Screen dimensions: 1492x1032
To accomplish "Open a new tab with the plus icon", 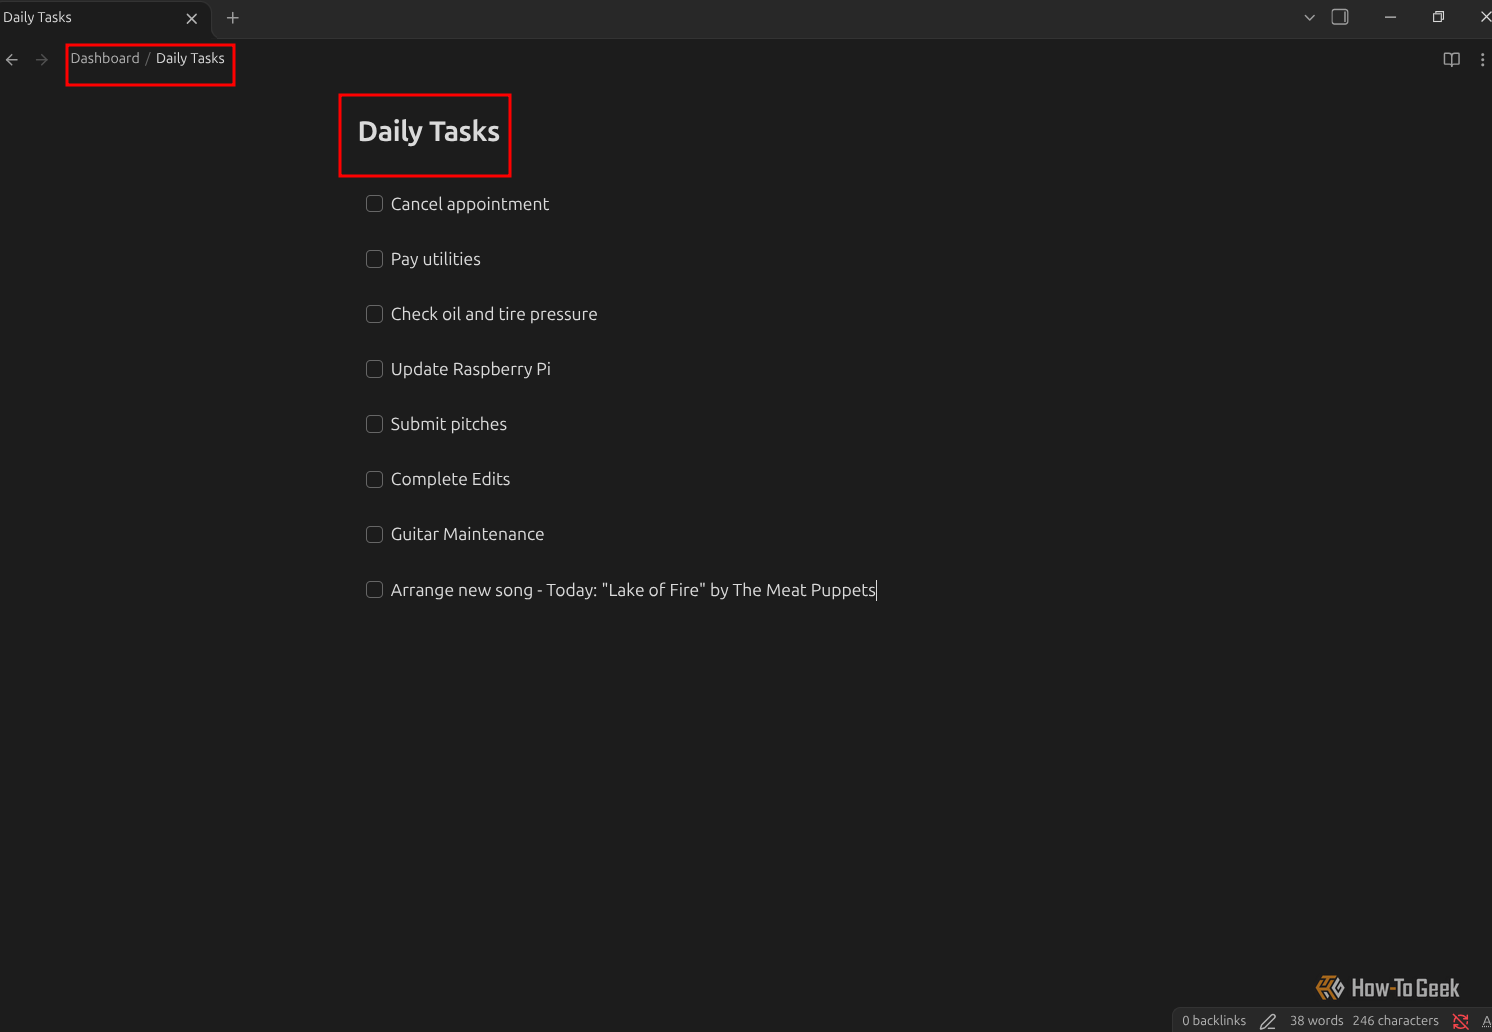I will (233, 18).
